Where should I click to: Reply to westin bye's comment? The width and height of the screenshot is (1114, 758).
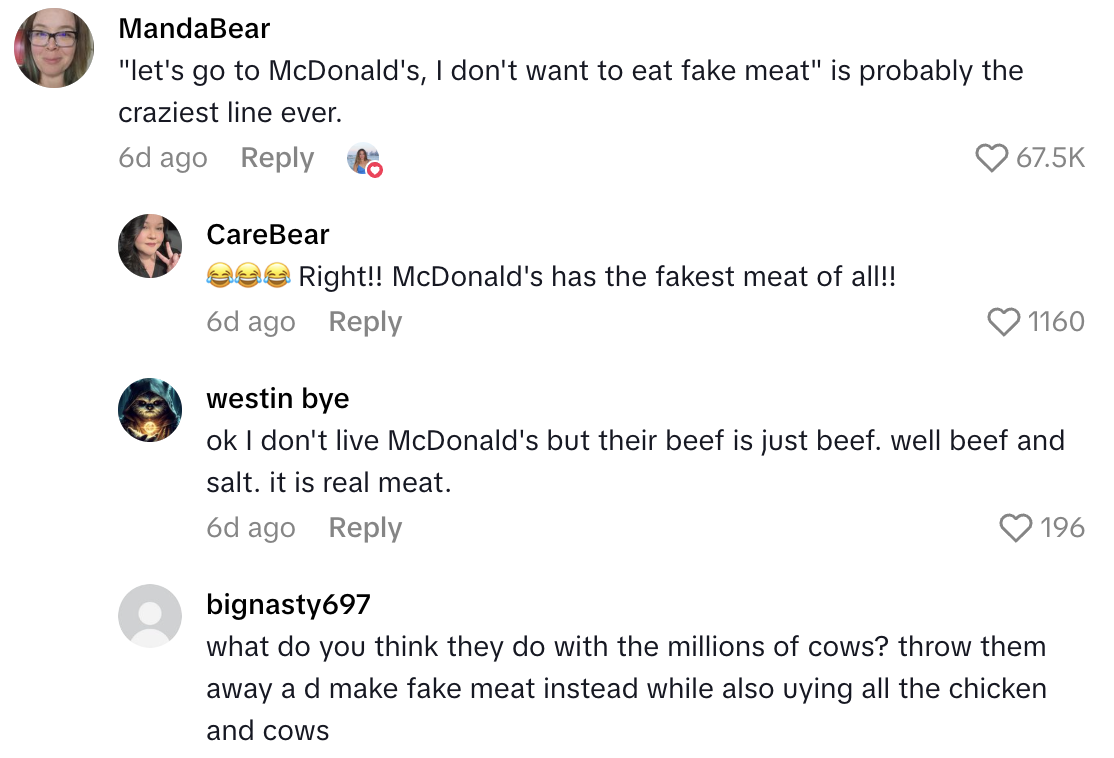pos(364,527)
